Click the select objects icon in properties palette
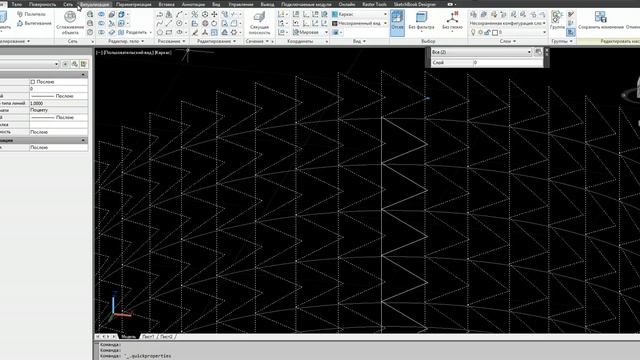The height and width of the screenshot is (360, 640). pyautogui.click(x=75, y=64)
